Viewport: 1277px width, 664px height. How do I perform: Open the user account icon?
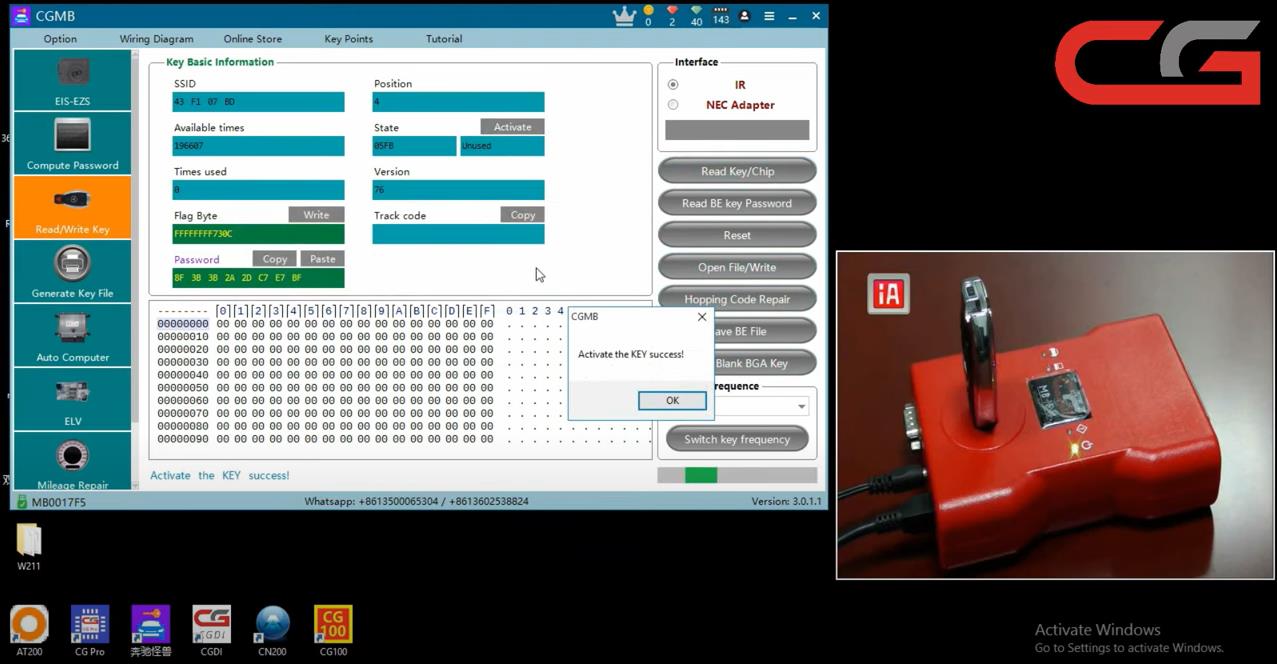tap(744, 16)
